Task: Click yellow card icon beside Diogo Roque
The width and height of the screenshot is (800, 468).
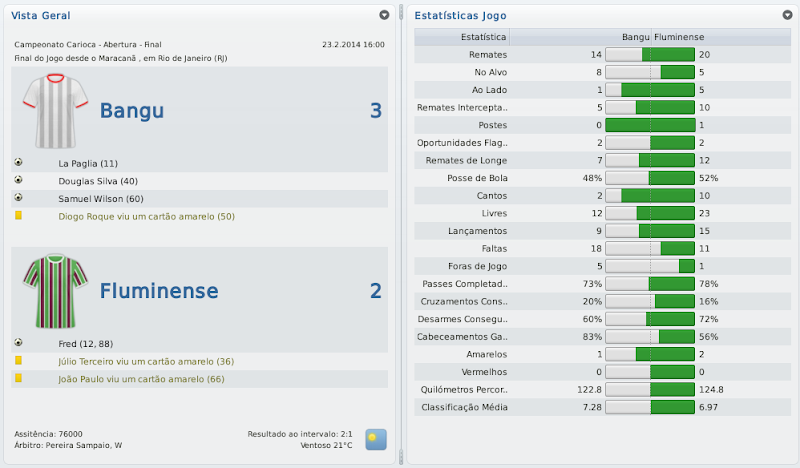Action: coord(19,216)
